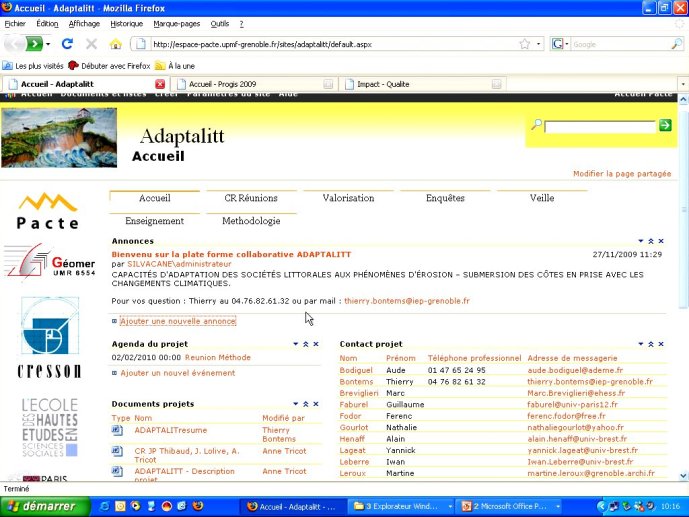Click Ajouter un nouvel événement link

(178, 373)
